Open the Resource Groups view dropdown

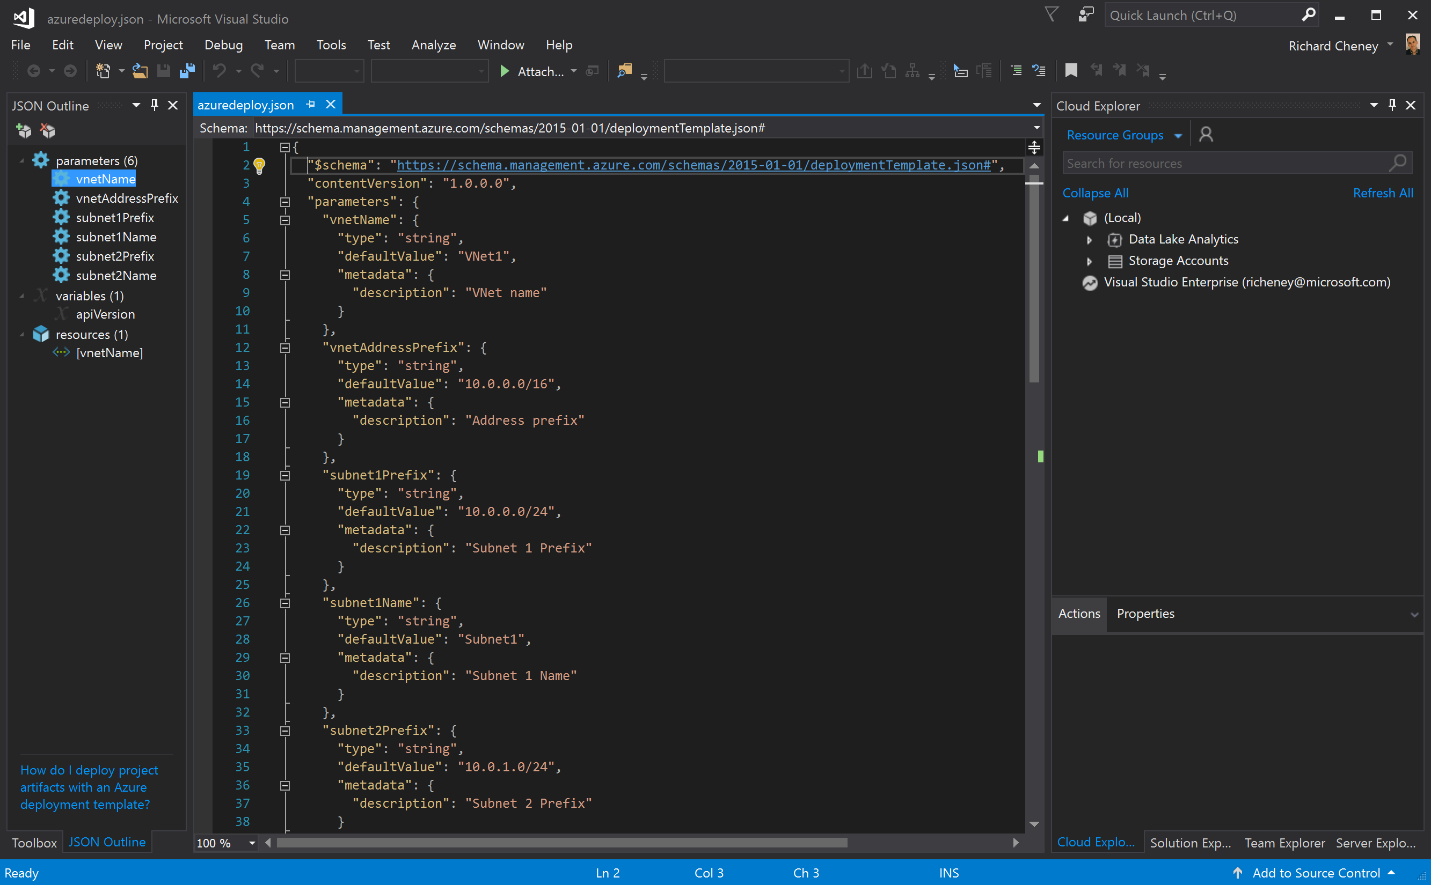pyautogui.click(x=1178, y=135)
